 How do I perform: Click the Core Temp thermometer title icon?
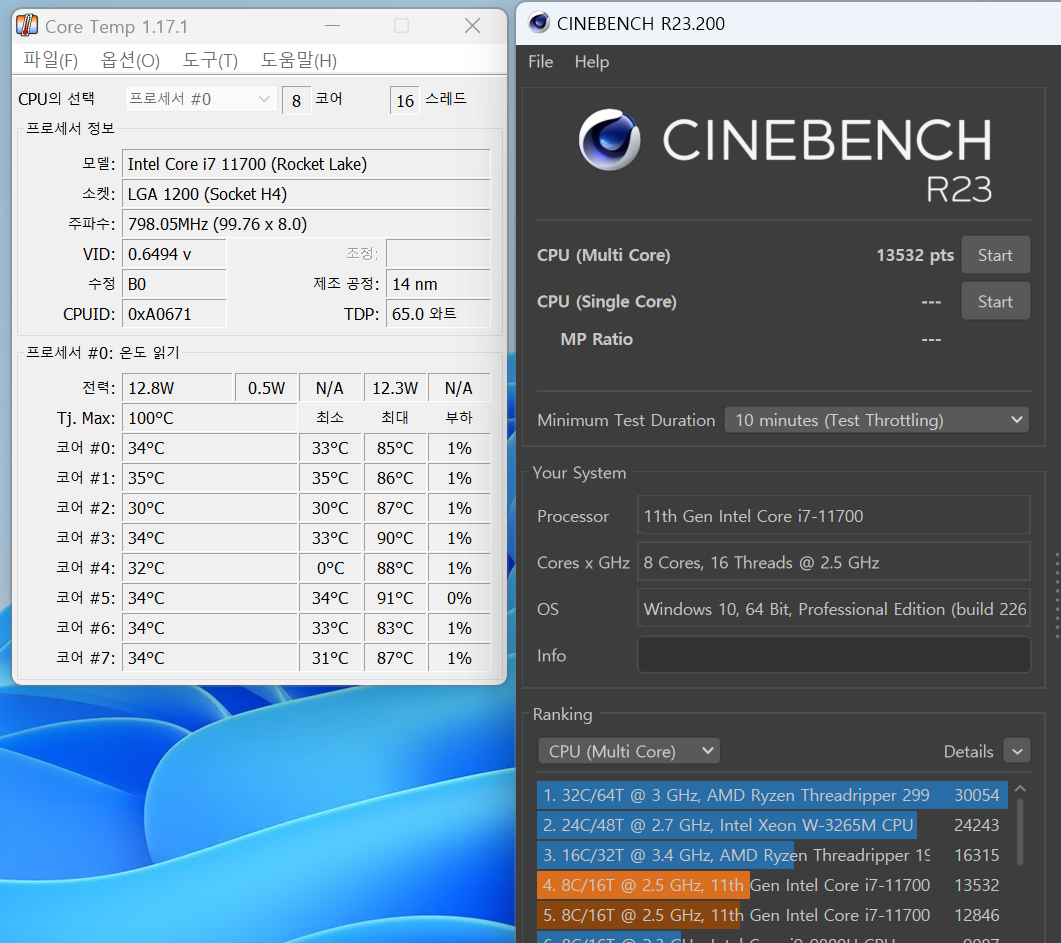point(27,25)
